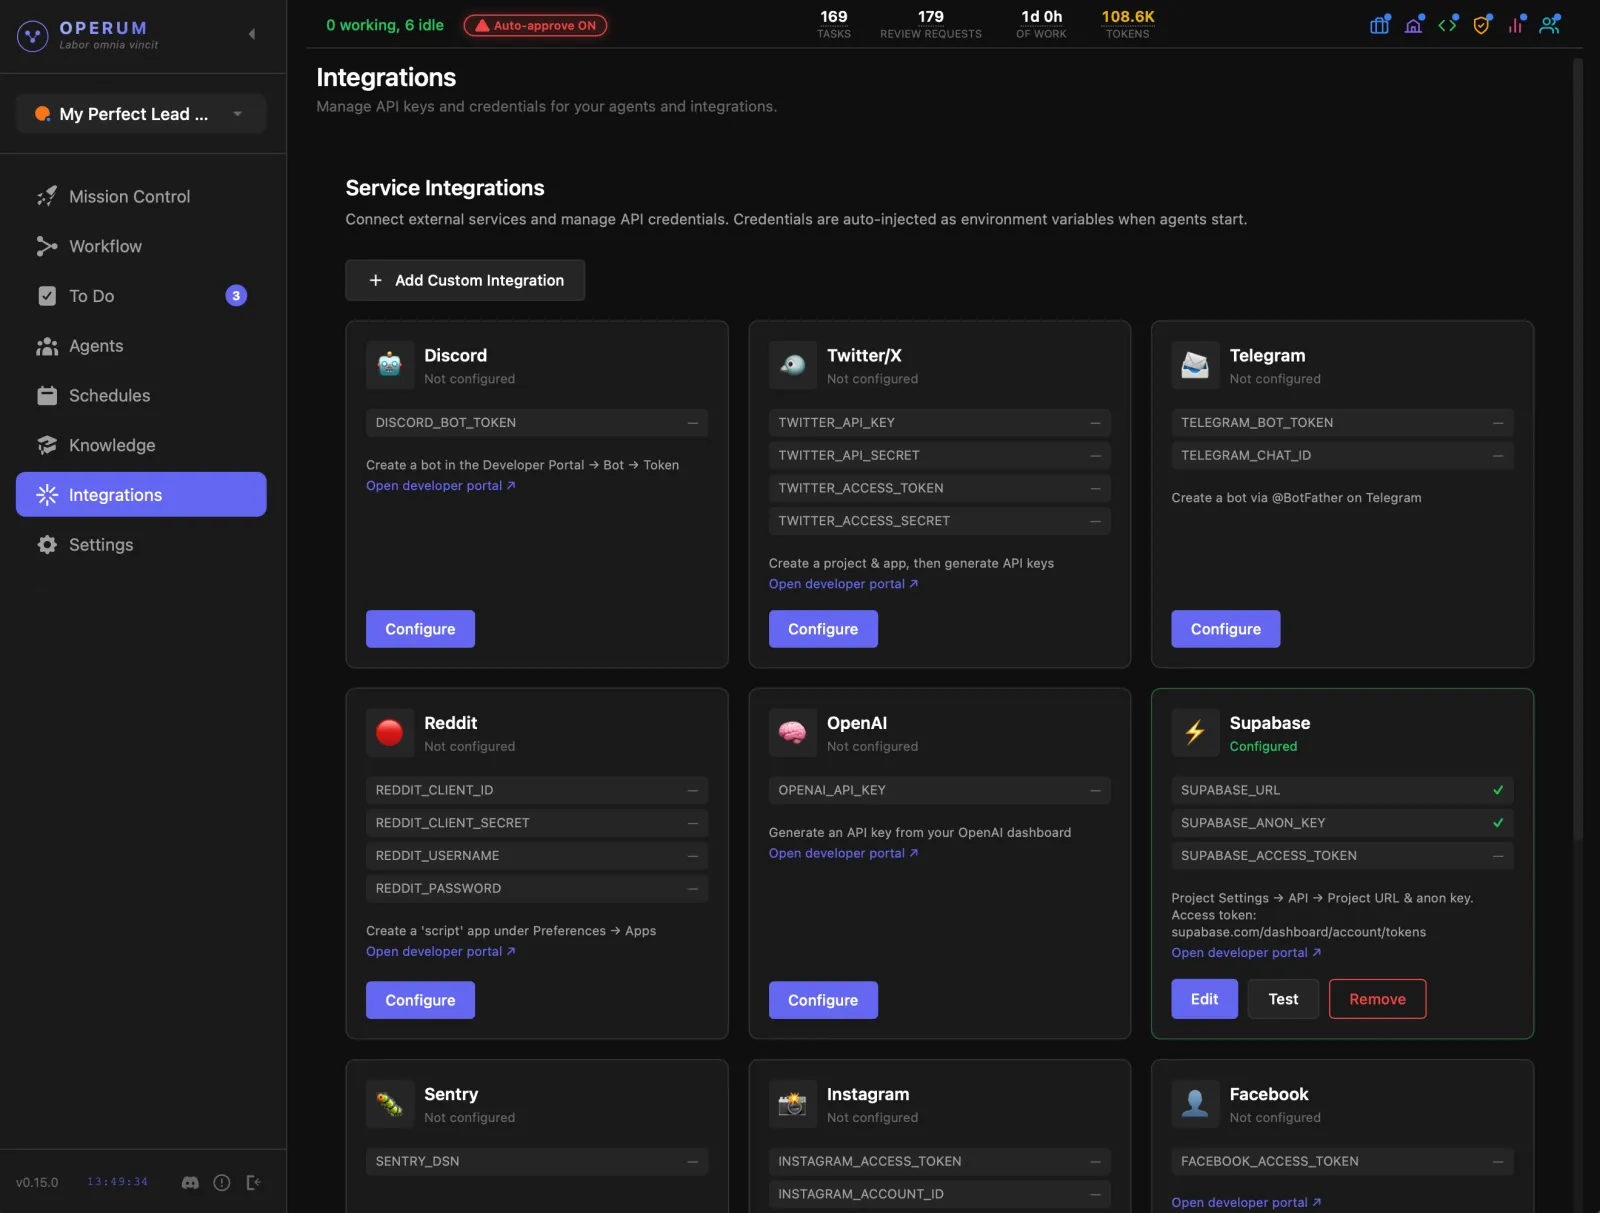Viewport: 1600px width, 1213px height.
Task: Click the To Do badge showing 3
Action: click(235, 295)
